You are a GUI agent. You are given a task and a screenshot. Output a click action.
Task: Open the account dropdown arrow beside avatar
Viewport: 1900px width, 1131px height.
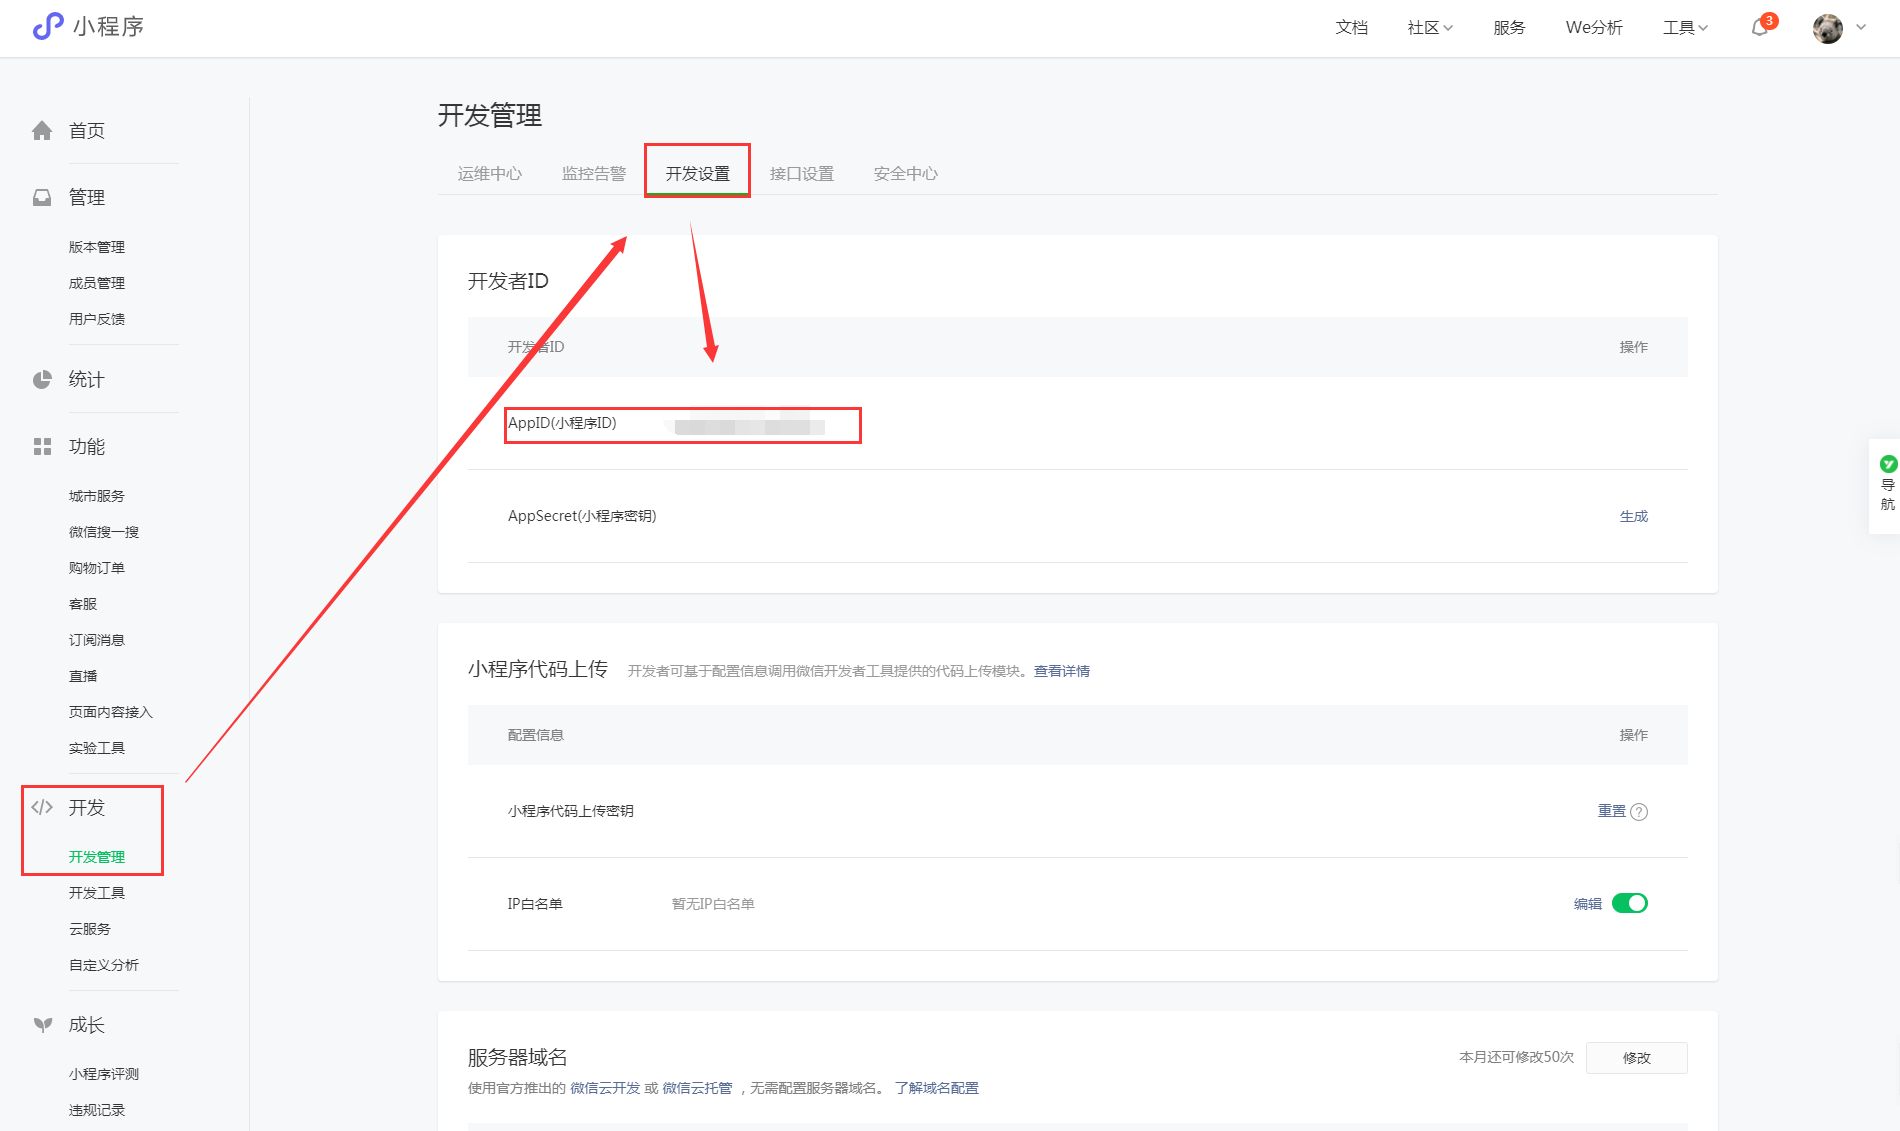pyautogui.click(x=1861, y=28)
